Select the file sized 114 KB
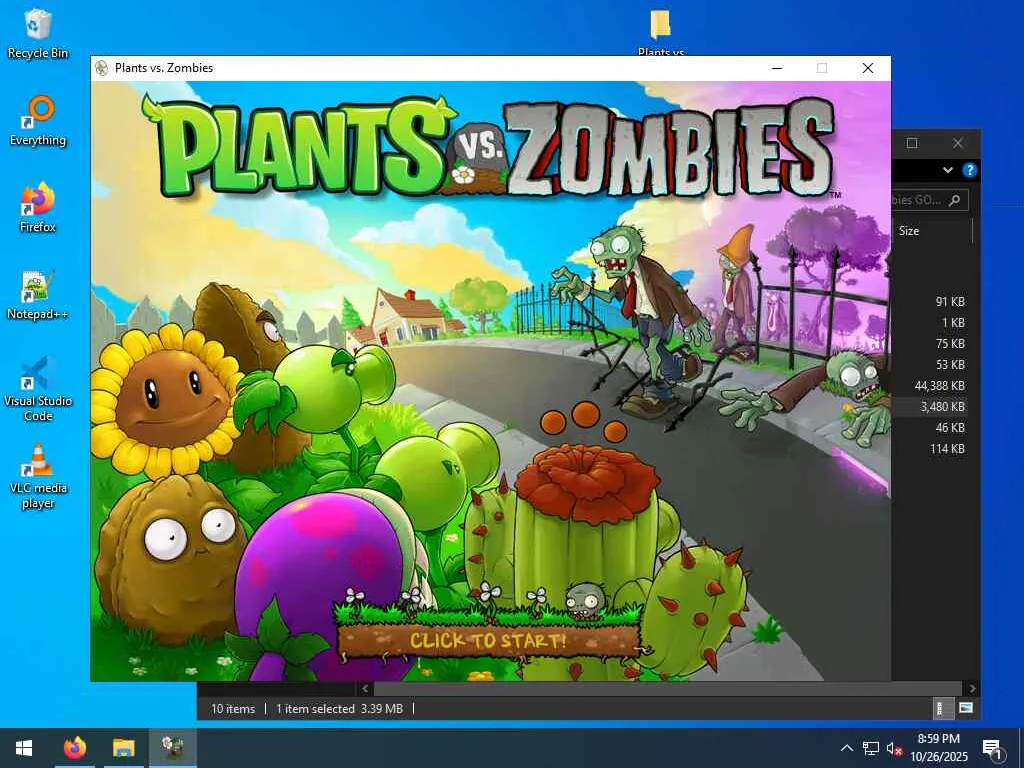Viewport: 1024px width, 768px height. pos(929,449)
